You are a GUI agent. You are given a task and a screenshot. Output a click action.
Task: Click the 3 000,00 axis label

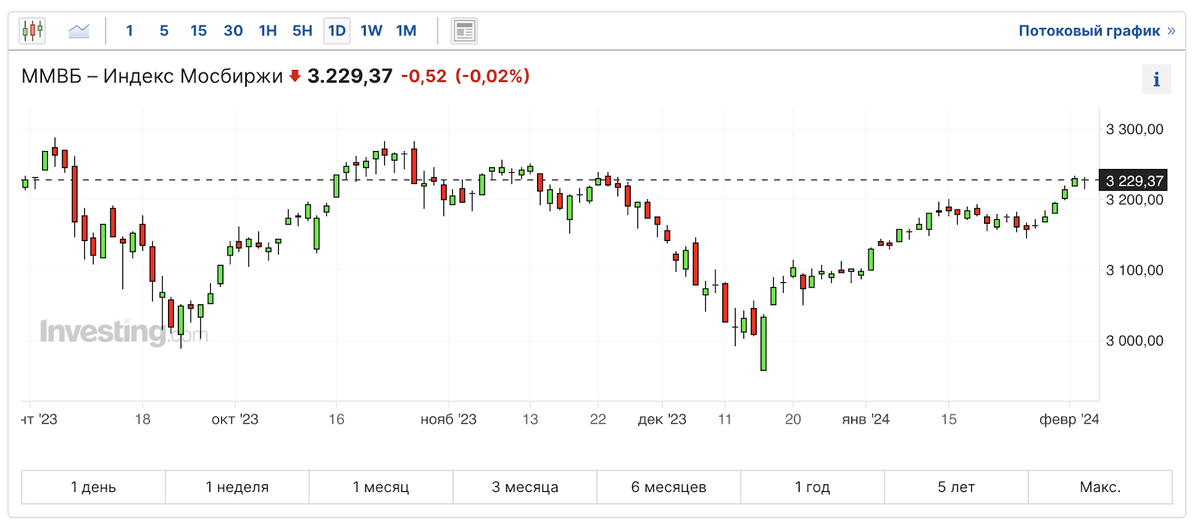pyautogui.click(x=1135, y=341)
